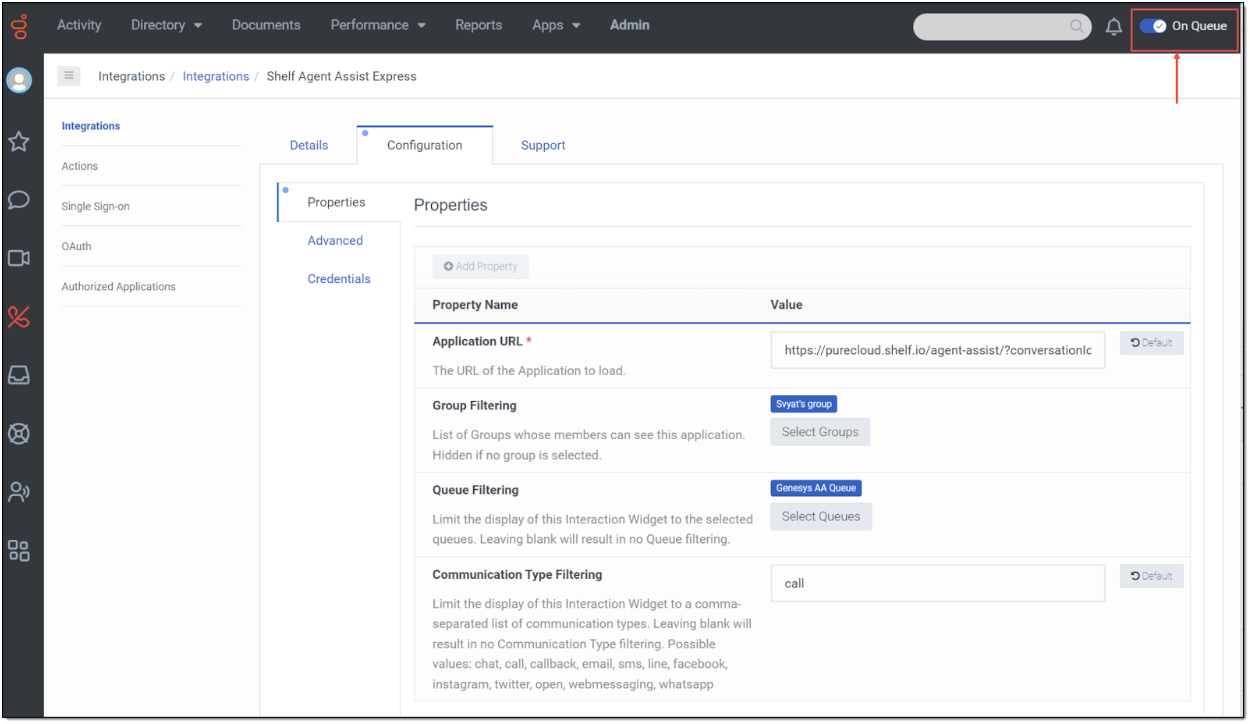Switch to the Support tab
The image size is (1250, 724).
tap(543, 145)
